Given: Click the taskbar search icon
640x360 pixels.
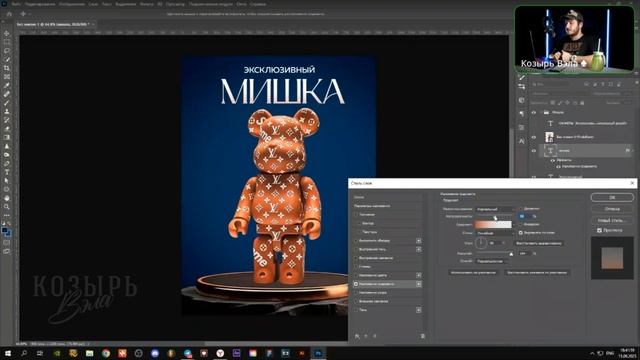Looking at the screenshot, I should point(24,353).
